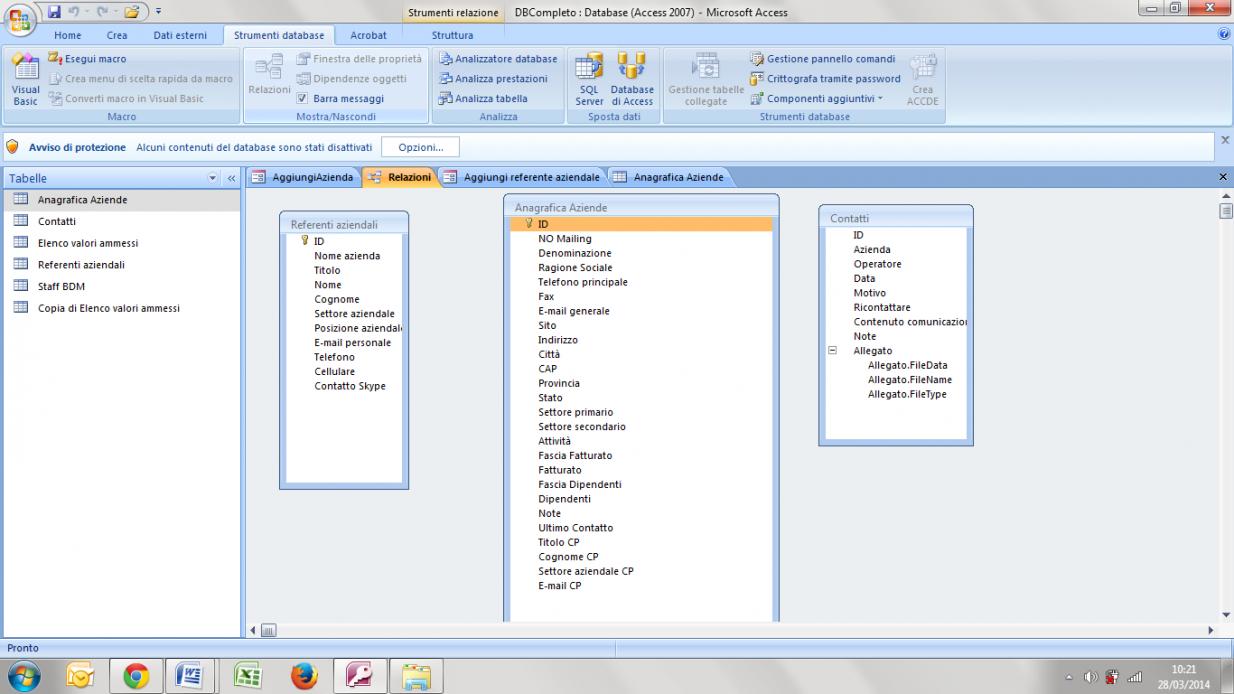Collapse the Allegato field in Contatti
This screenshot has width=1234, height=694.
click(x=831, y=351)
